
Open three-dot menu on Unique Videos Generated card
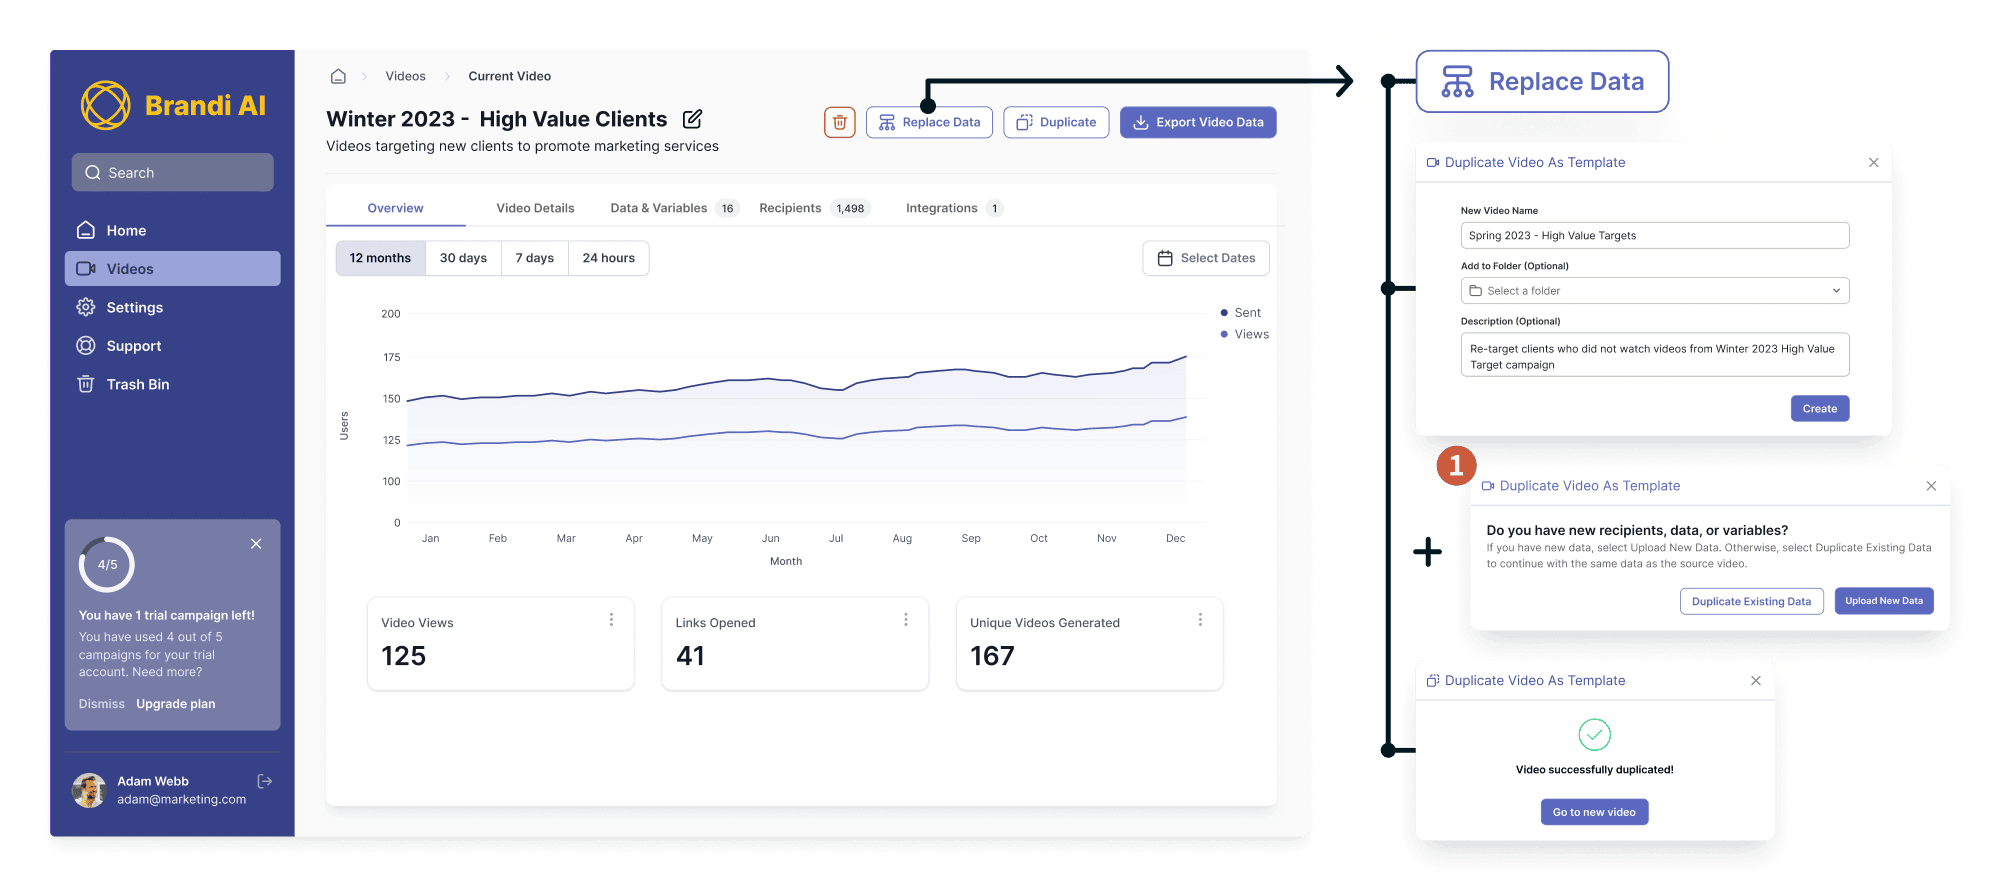[x=1200, y=620]
